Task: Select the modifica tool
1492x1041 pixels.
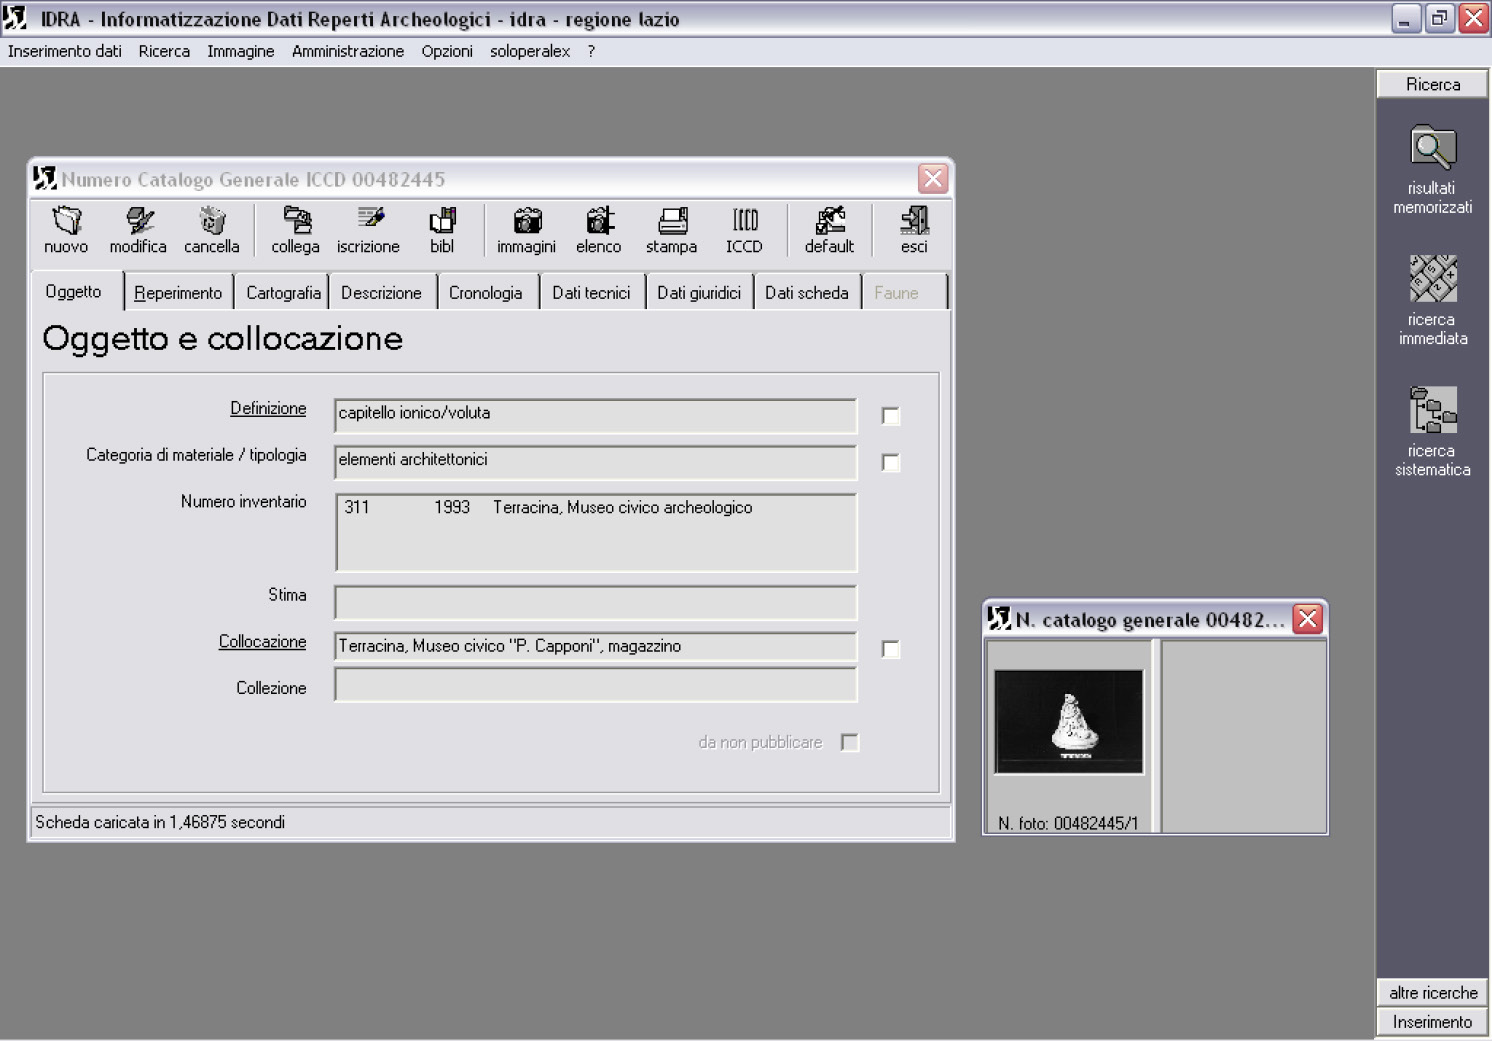Action: pos(138,229)
